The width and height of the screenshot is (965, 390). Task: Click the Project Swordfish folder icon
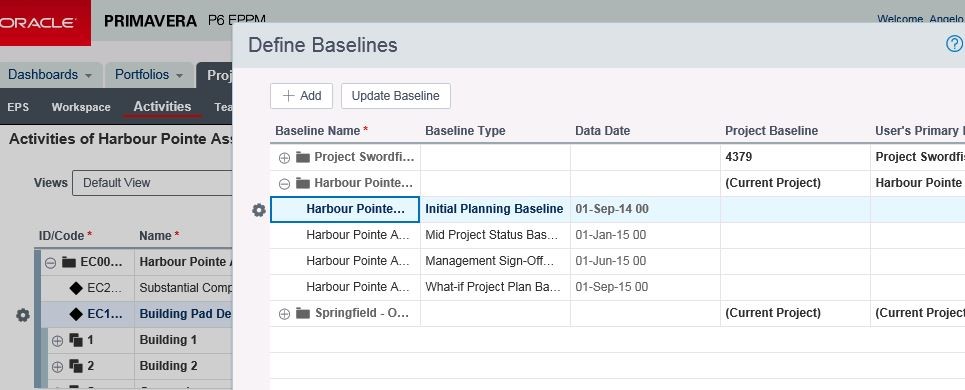click(303, 157)
